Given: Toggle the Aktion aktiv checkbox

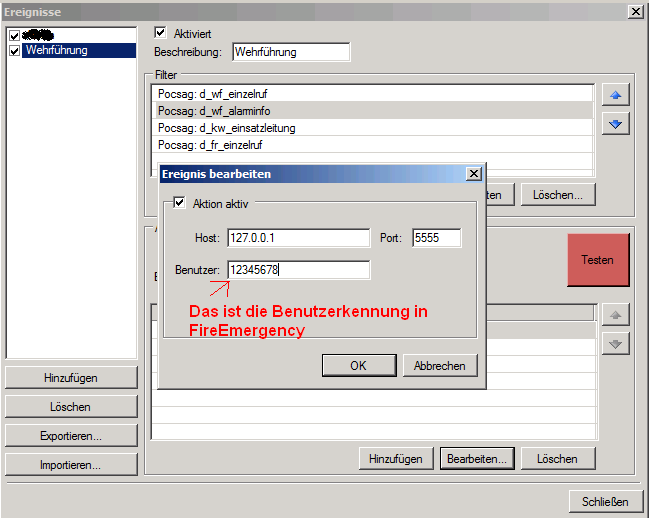Looking at the screenshot, I should 180,203.
